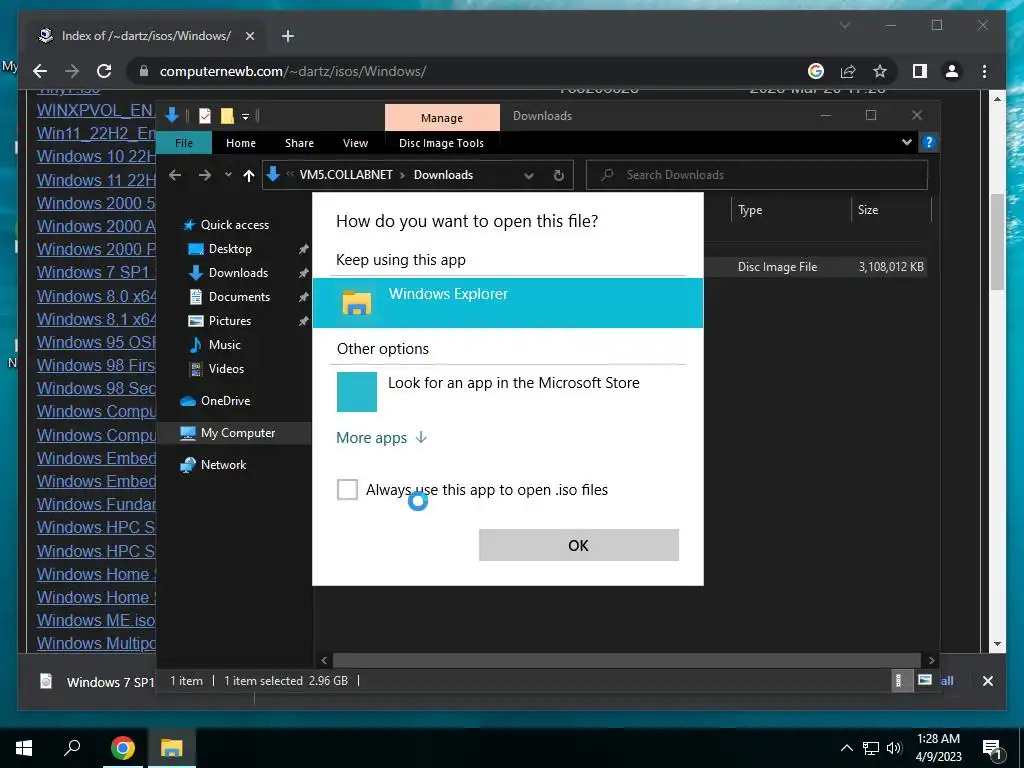The height and width of the screenshot is (768, 1024).
Task: Open notification center icon
Action: pos(991,749)
